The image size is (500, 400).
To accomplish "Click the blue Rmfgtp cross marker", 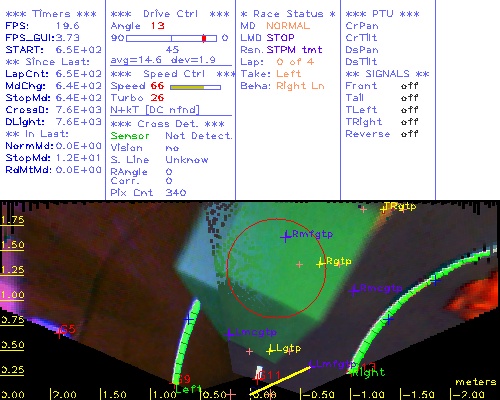I will coord(285,237).
